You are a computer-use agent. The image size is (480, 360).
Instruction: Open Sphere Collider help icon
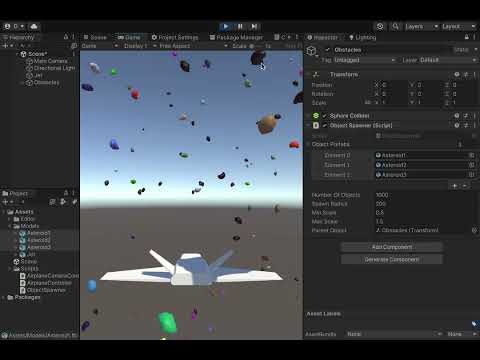pos(457,116)
